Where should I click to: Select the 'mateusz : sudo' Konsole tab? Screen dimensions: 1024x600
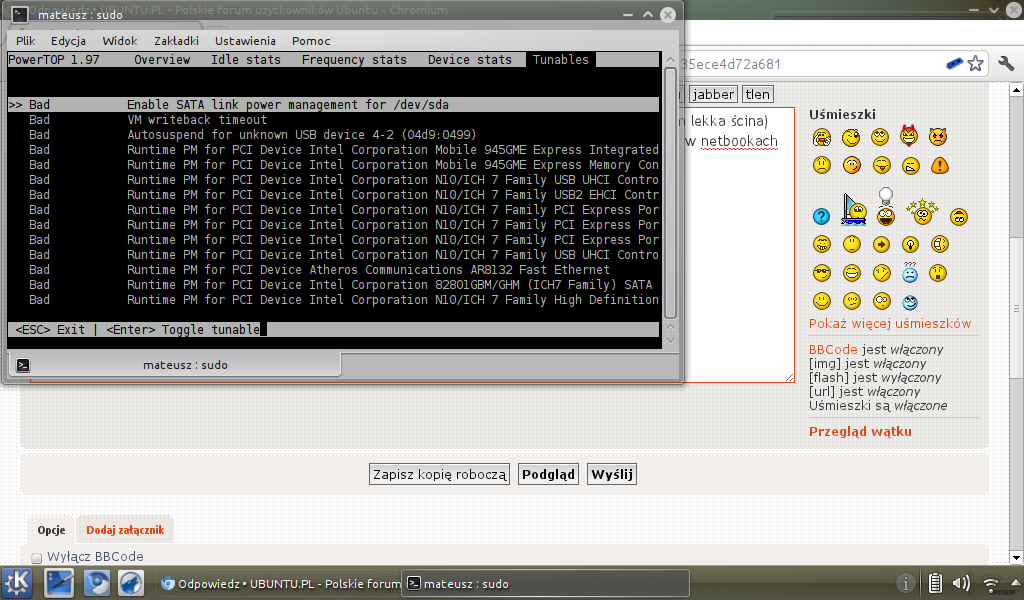coord(174,365)
